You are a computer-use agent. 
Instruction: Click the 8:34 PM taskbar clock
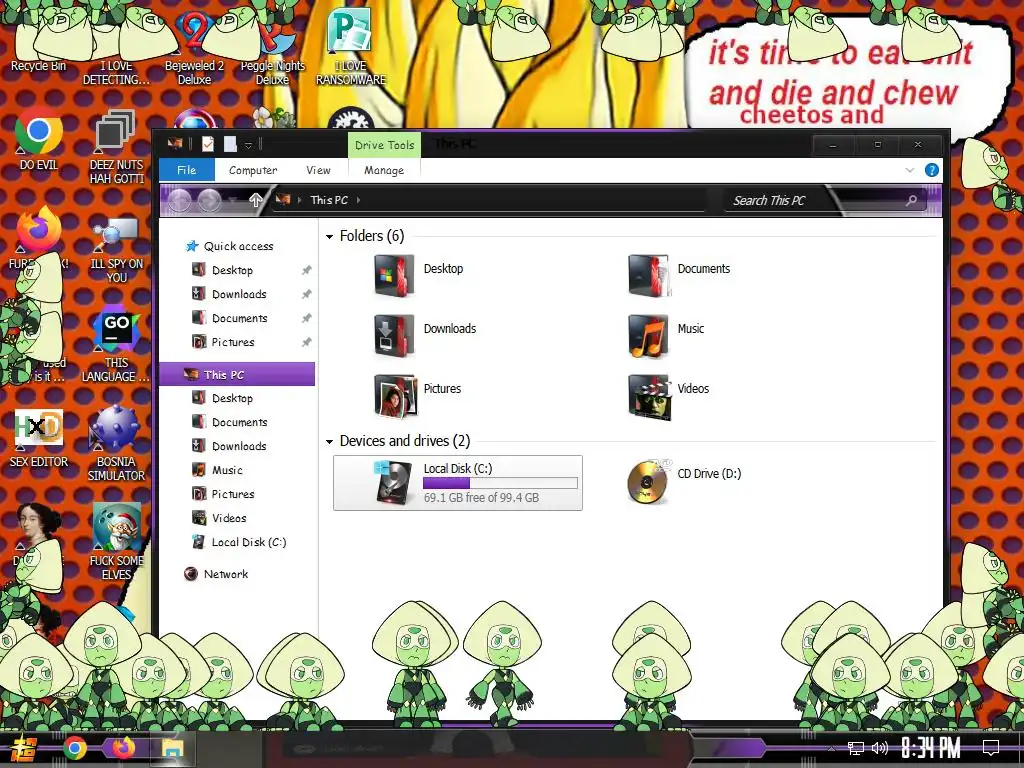(931, 748)
